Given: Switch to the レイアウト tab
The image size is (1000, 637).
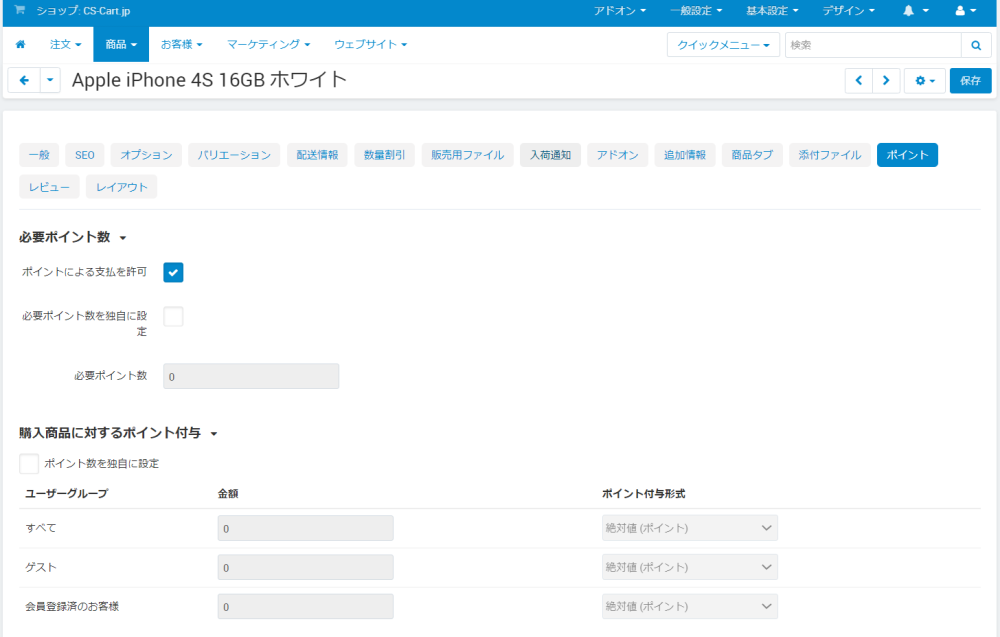Looking at the screenshot, I should point(121,187).
